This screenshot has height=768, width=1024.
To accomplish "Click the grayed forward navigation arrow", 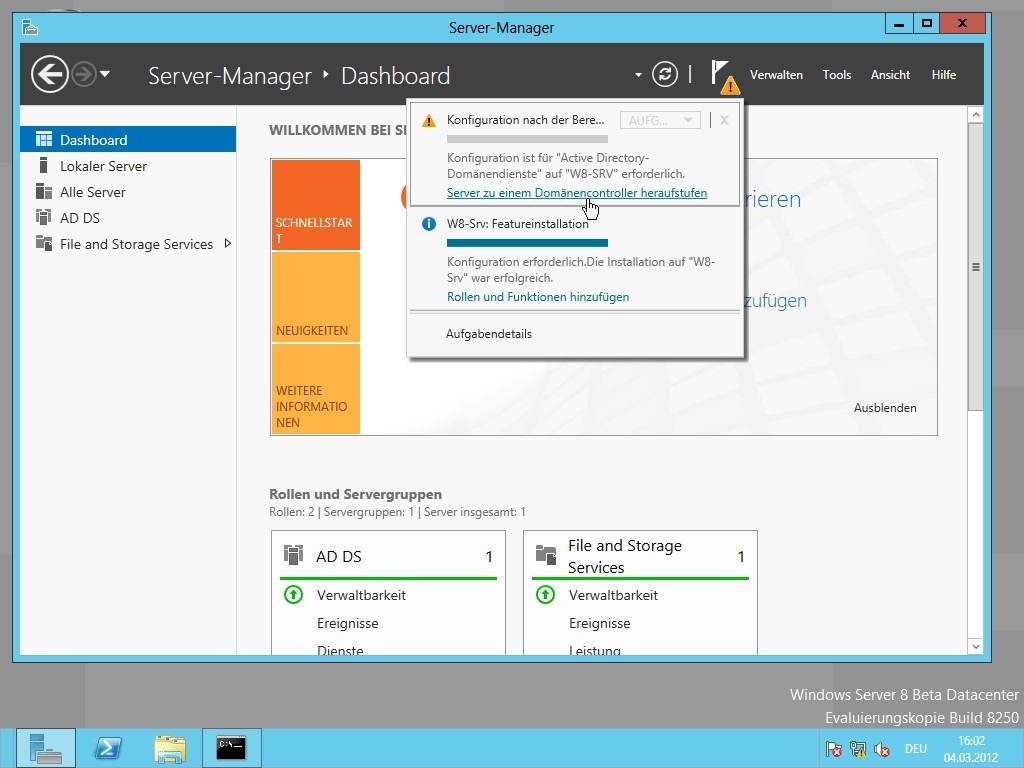I will pyautogui.click(x=84, y=74).
